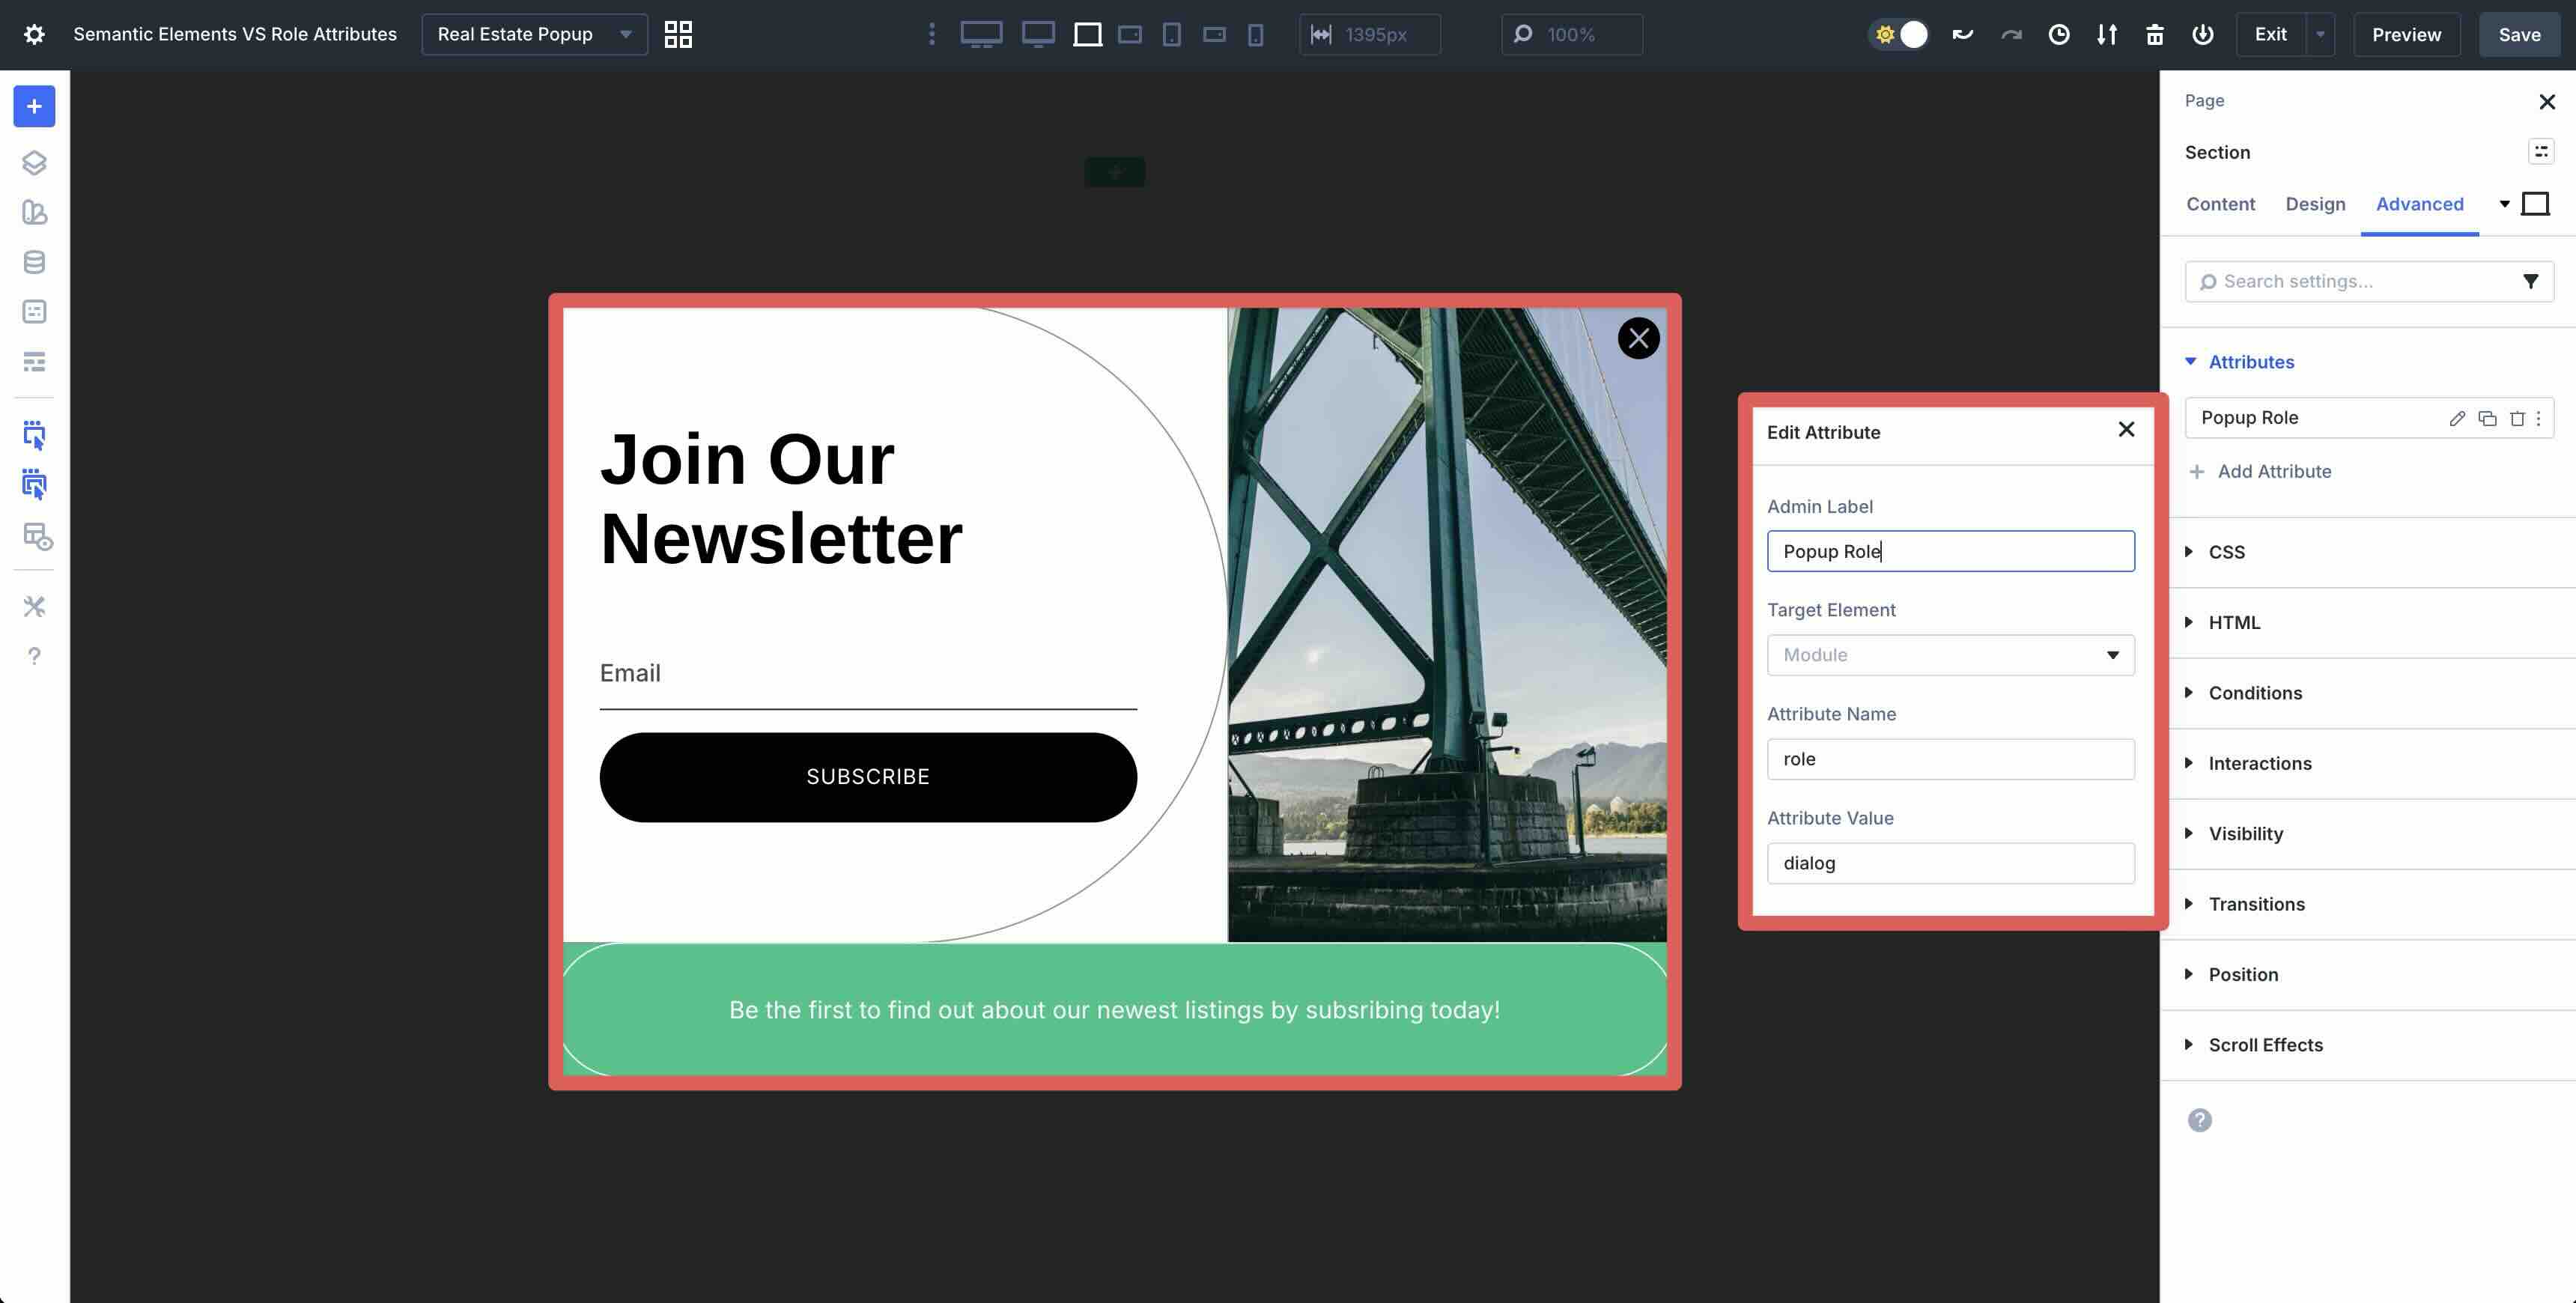Click the history clock icon
The width and height of the screenshot is (2576, 1303).
pyautogui.click(x=2058, y=34)
